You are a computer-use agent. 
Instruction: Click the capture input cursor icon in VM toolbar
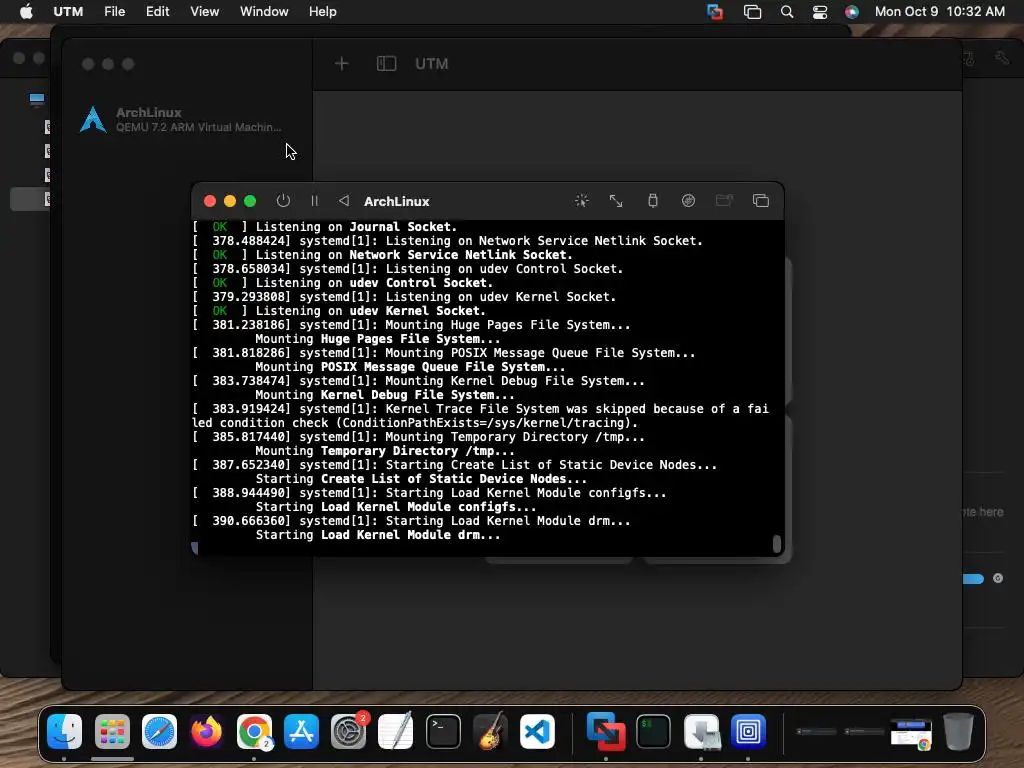coord(581,200)
